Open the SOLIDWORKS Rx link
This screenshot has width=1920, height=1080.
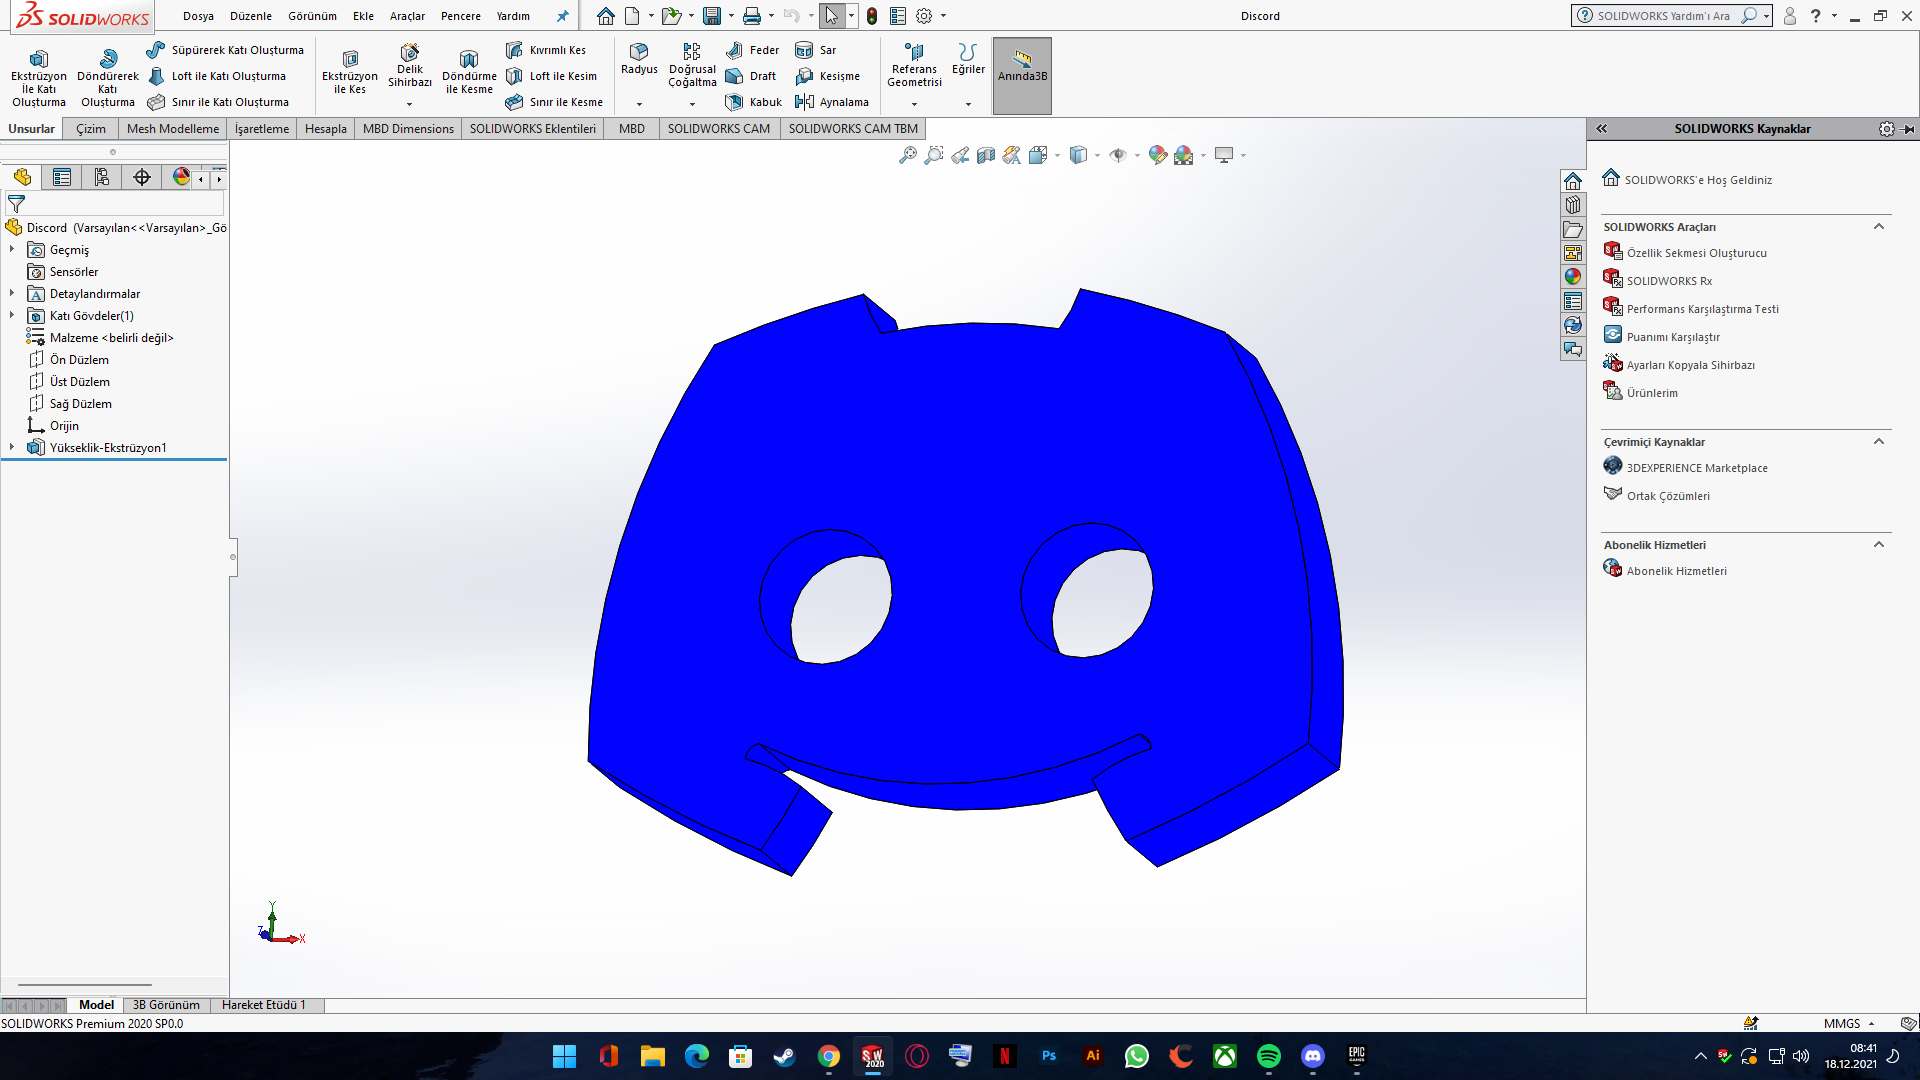[1668, 281]
